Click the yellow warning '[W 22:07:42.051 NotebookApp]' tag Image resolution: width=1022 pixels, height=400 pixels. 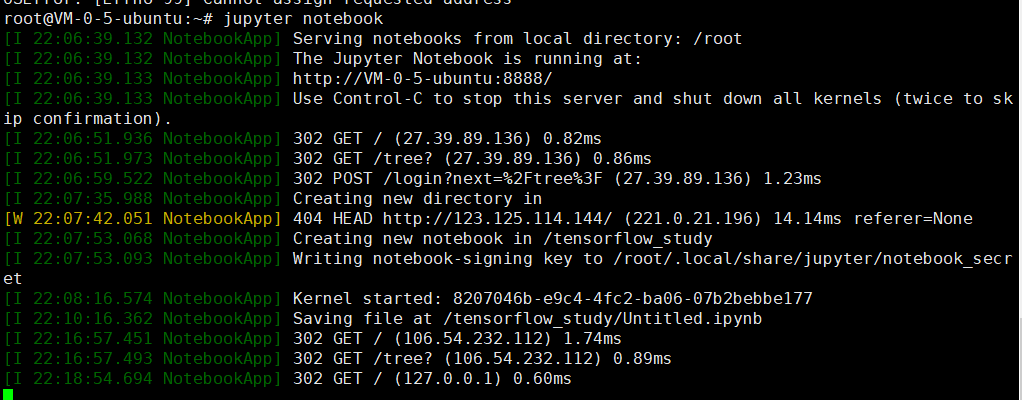(143, 219)
